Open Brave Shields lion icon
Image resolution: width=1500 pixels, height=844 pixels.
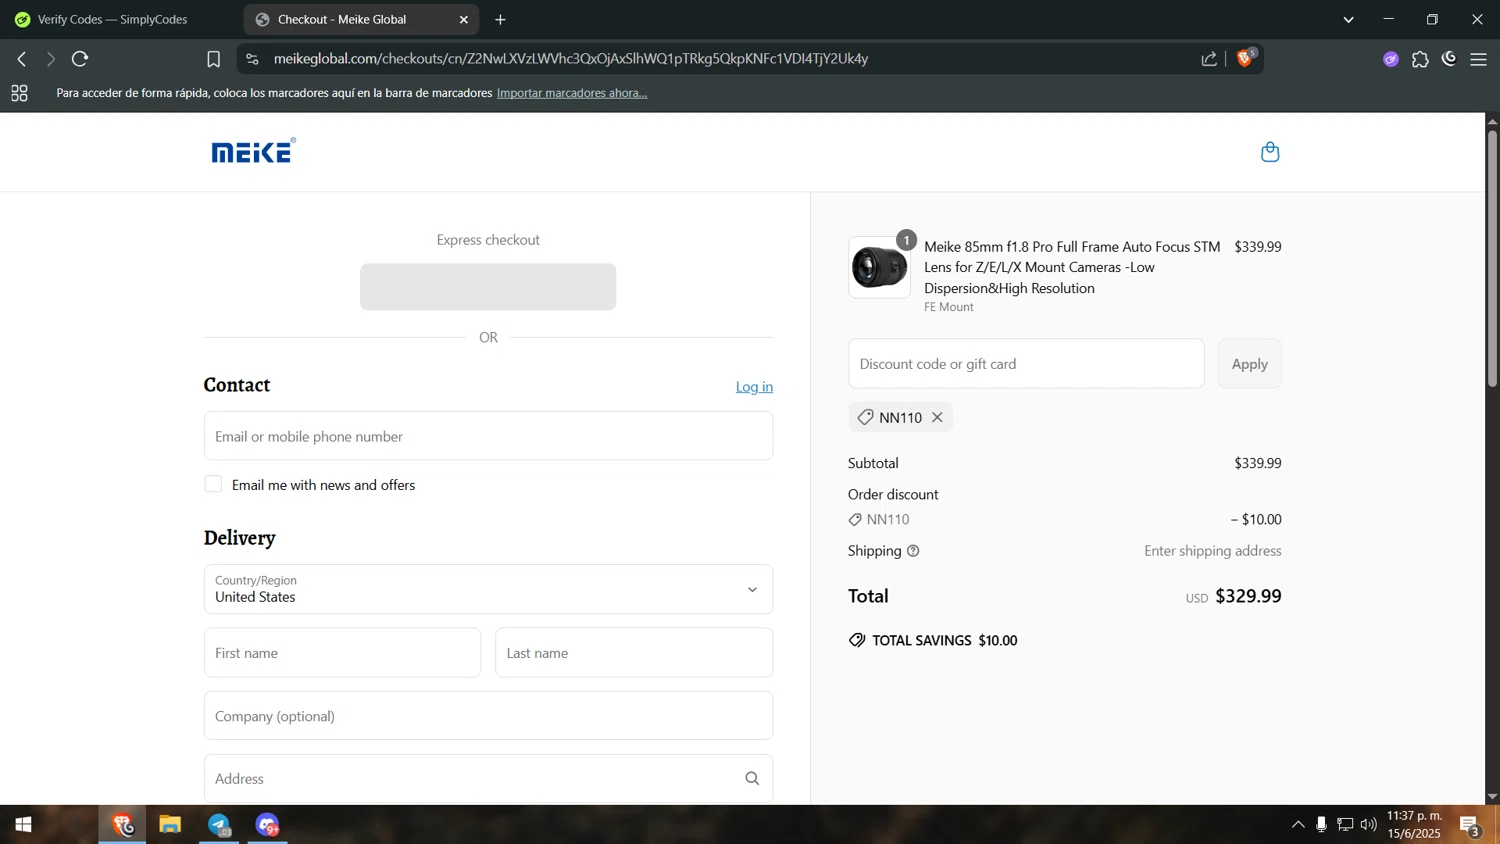click(1246, 57)
